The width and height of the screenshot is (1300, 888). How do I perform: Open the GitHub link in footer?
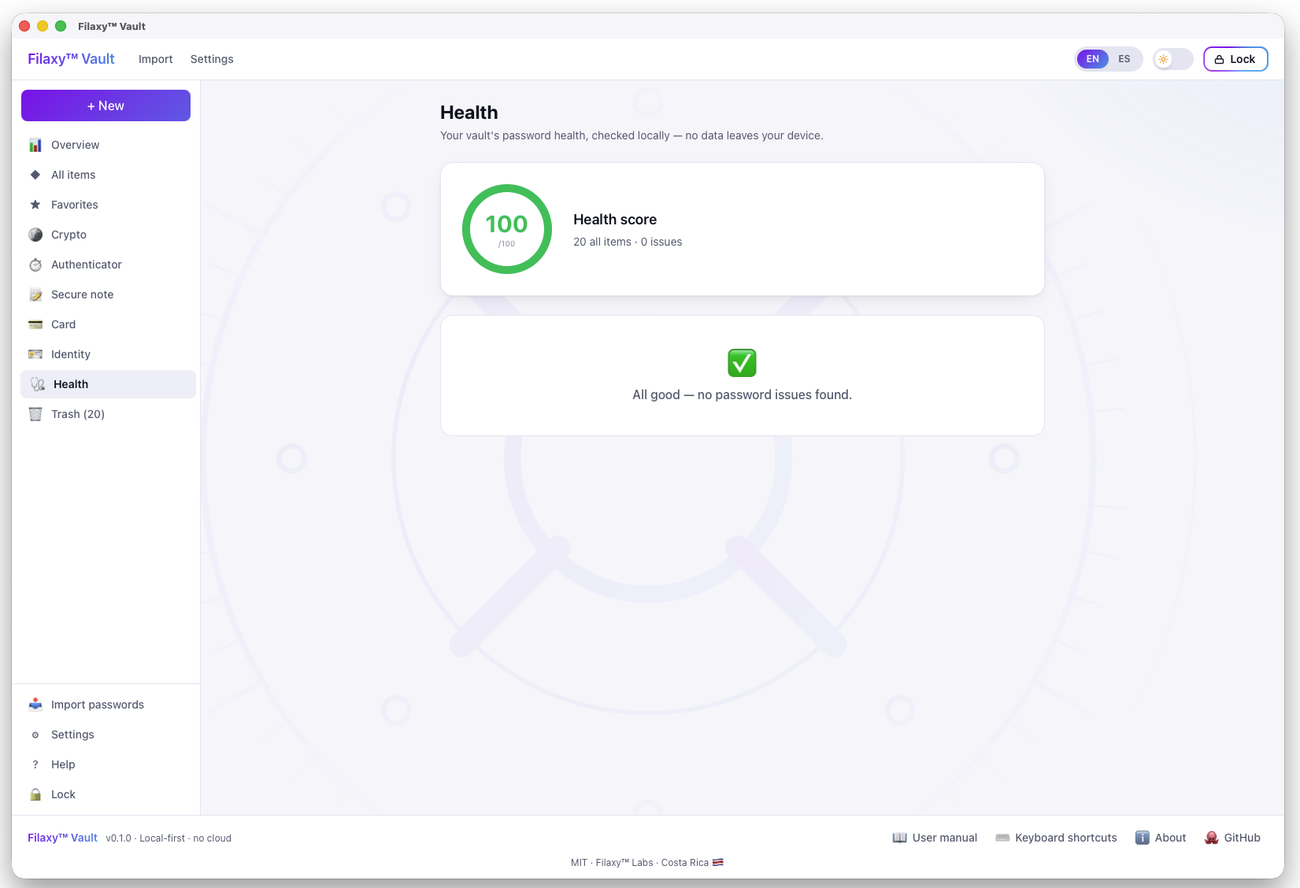pos(1232,838)
